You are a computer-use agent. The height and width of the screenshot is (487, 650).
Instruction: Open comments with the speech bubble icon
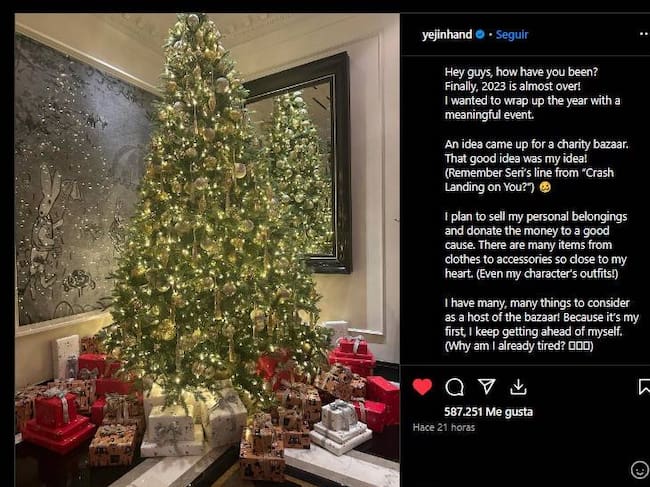455,387
